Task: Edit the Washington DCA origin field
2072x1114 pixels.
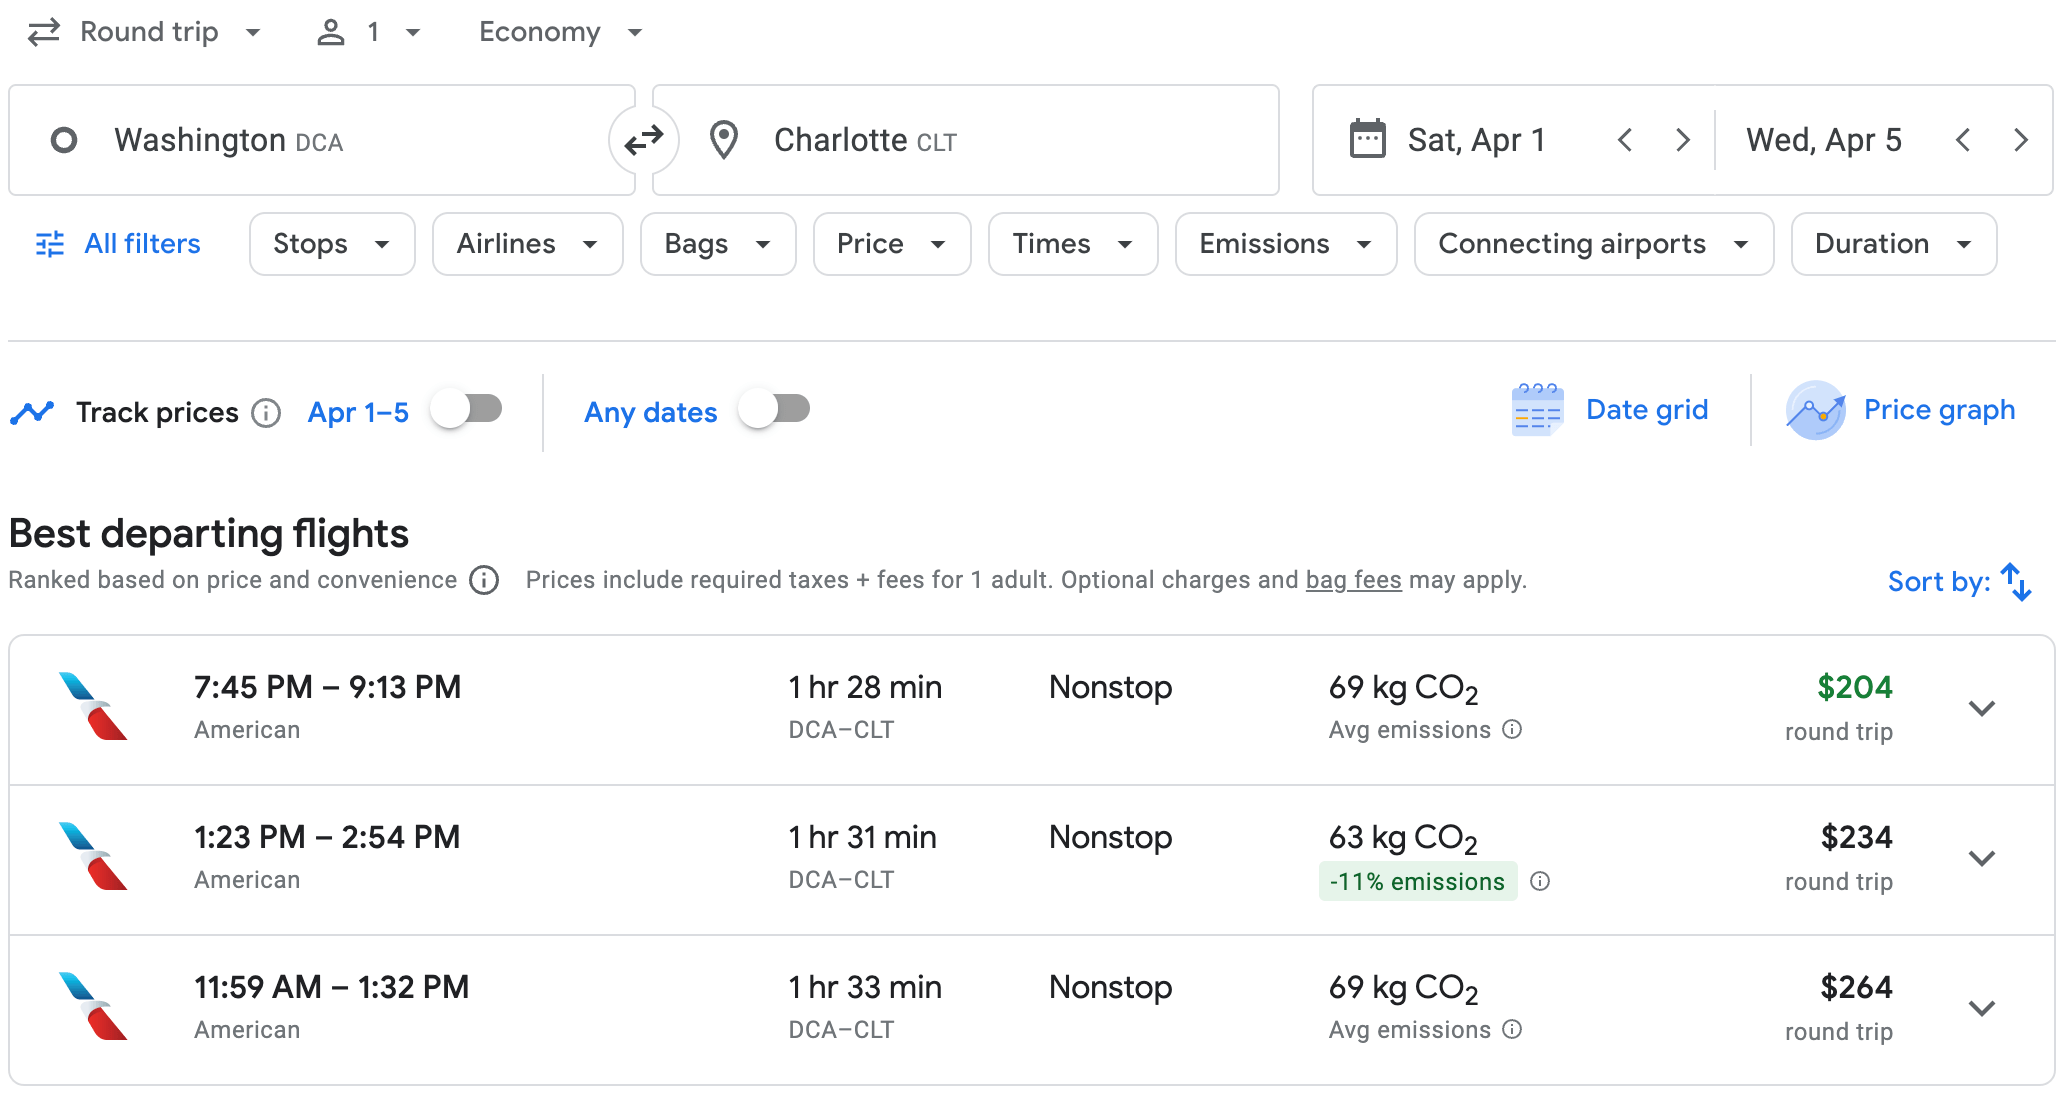Action: (x=322, y=140)
